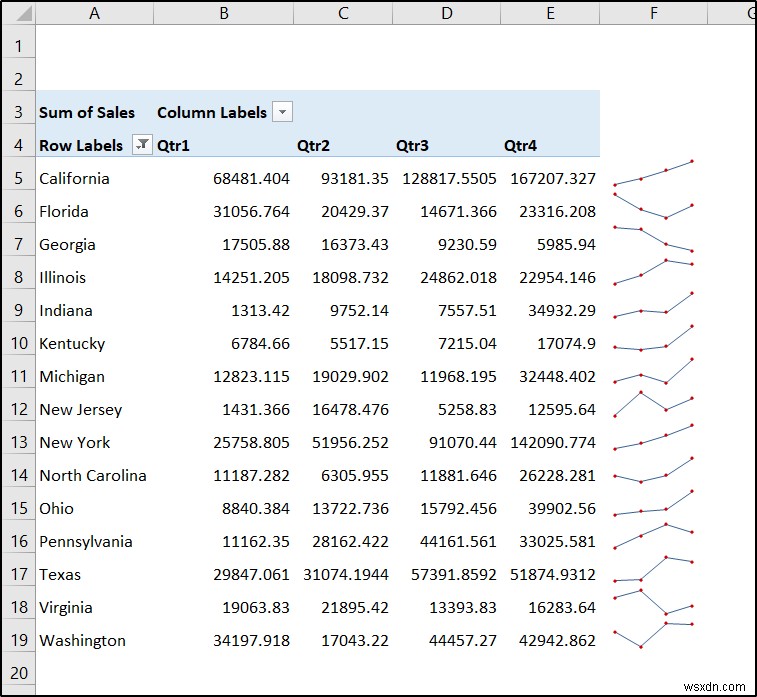Screen dimensions: 757x697
Task: Click New York Qtr4 value 142090.774
Action: (x=550, y=443)
